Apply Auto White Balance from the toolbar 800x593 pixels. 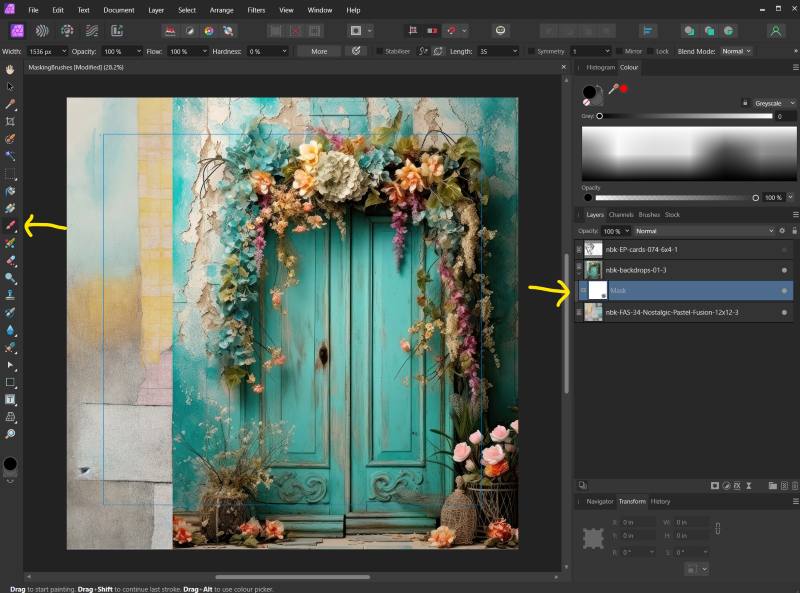tap(228, 31)
